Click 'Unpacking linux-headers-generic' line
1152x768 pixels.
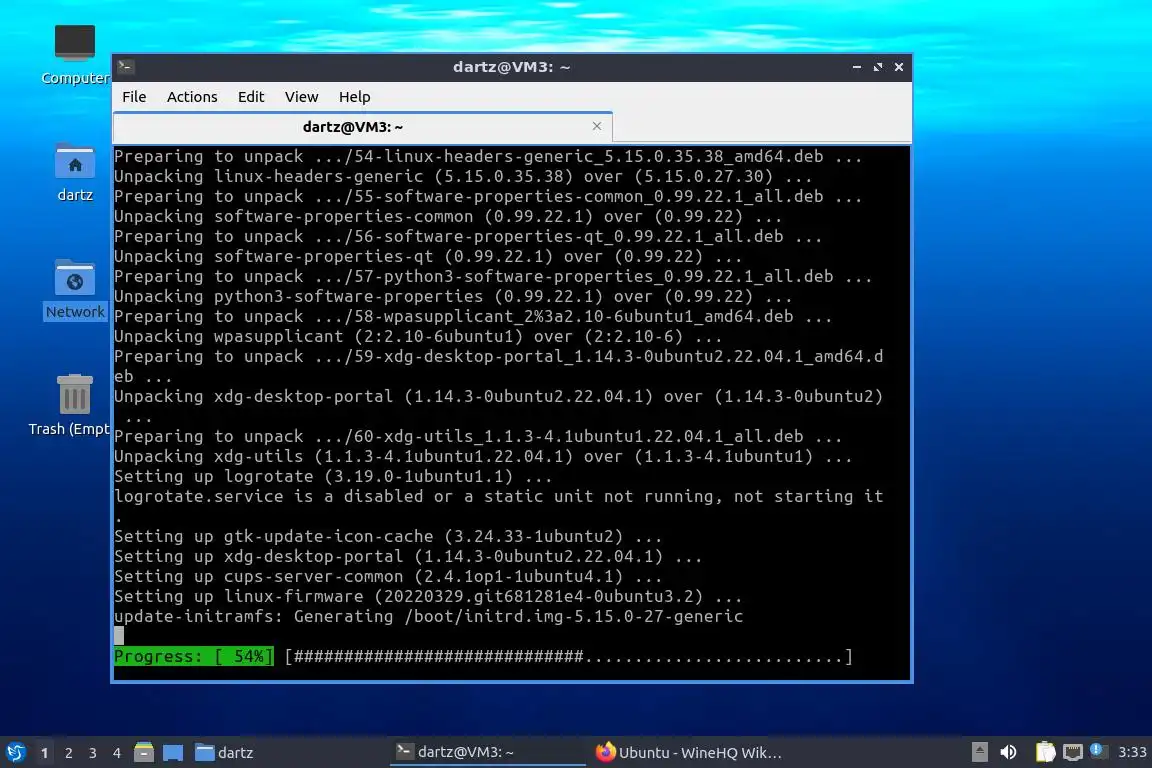463,176
